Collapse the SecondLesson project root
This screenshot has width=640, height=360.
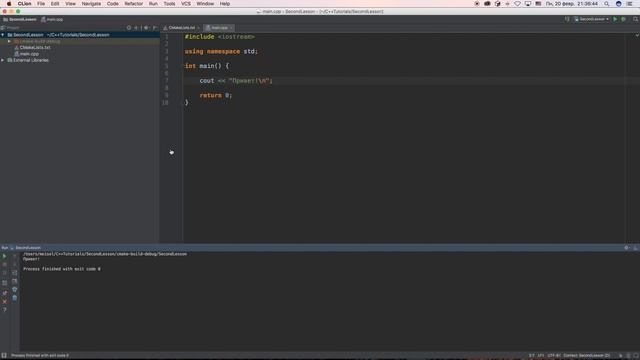point(3,35)
